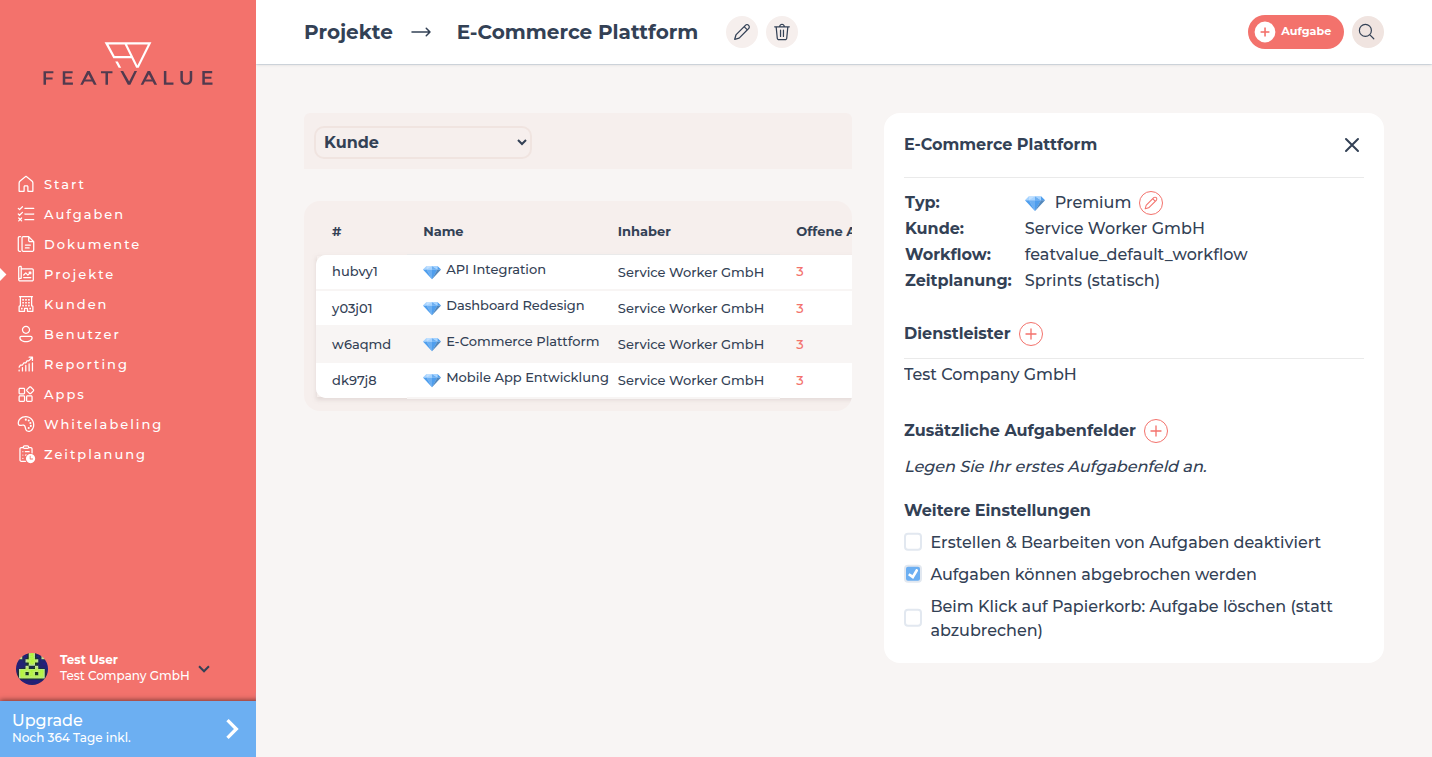This screenshot has height=757, width=1432.
Task: Click diamond icon in Mobile App Entwicklung row
Action: 432,379
